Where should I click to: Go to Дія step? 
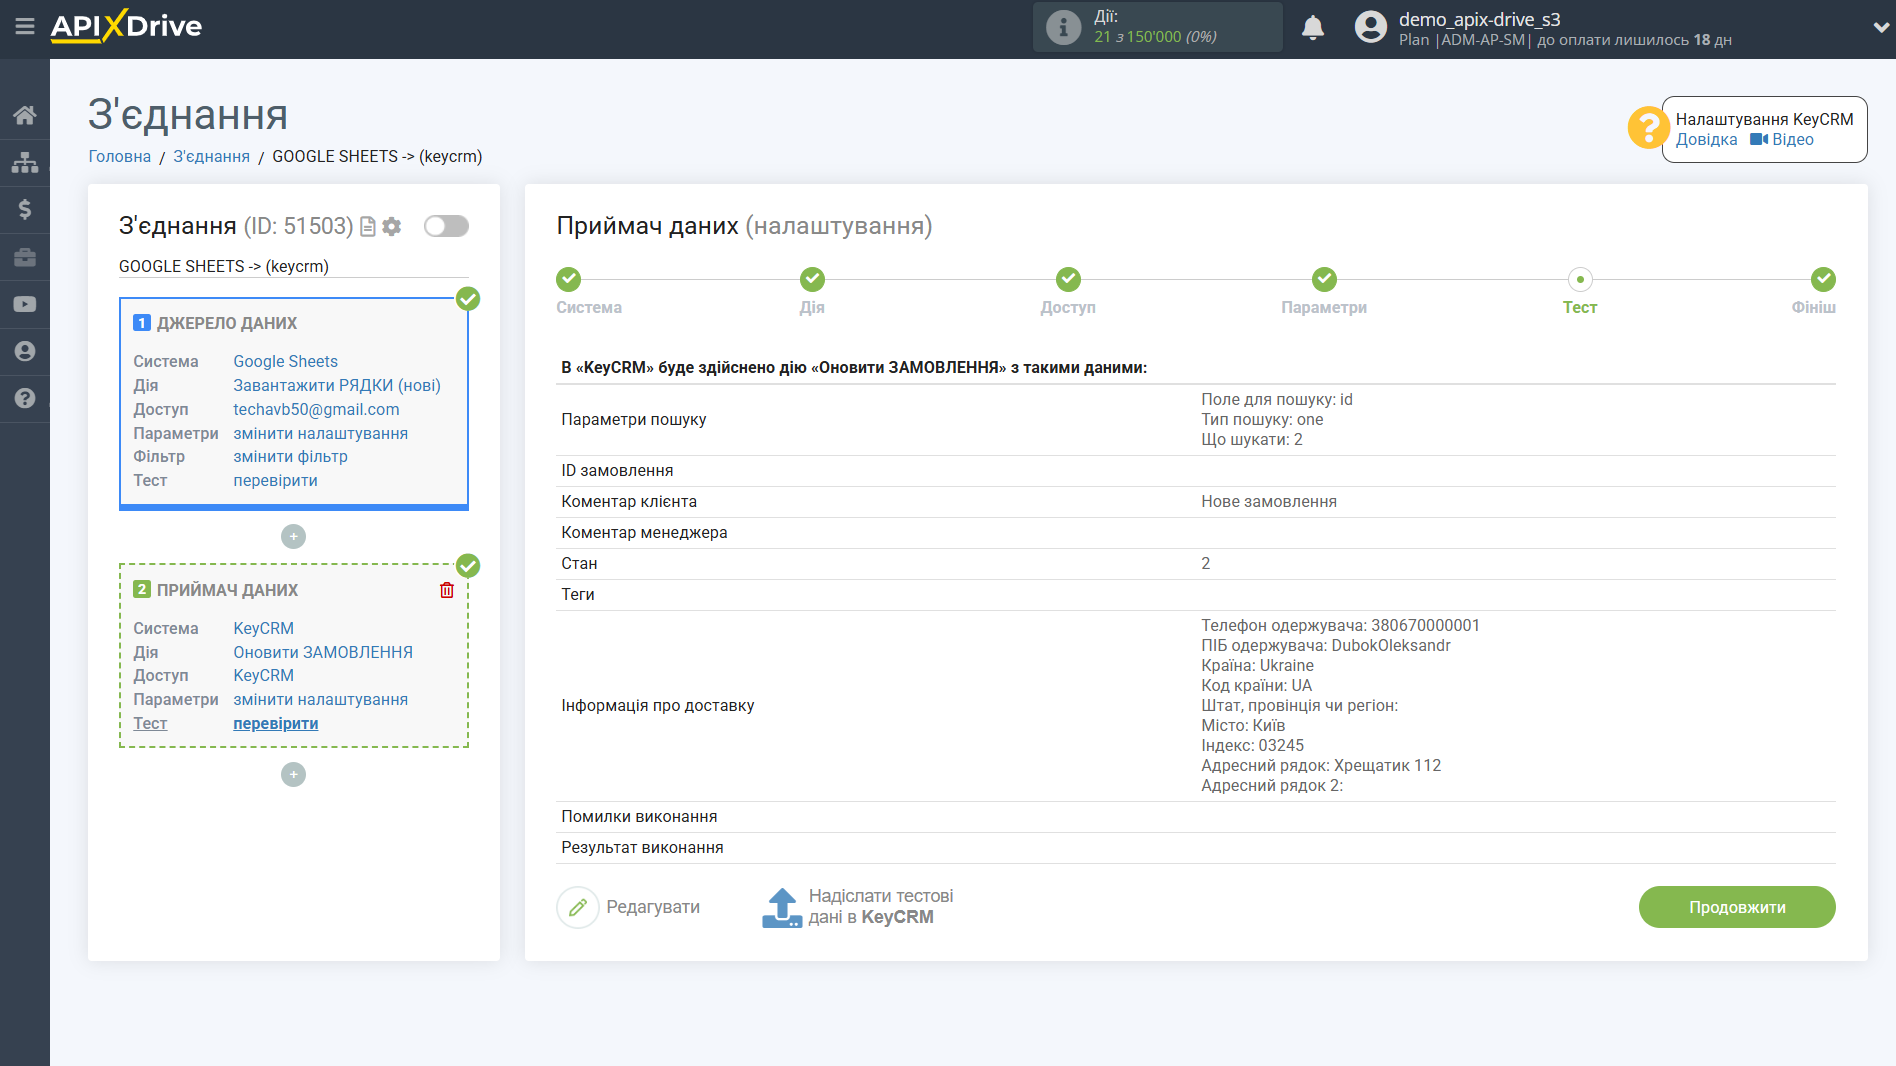812,279
